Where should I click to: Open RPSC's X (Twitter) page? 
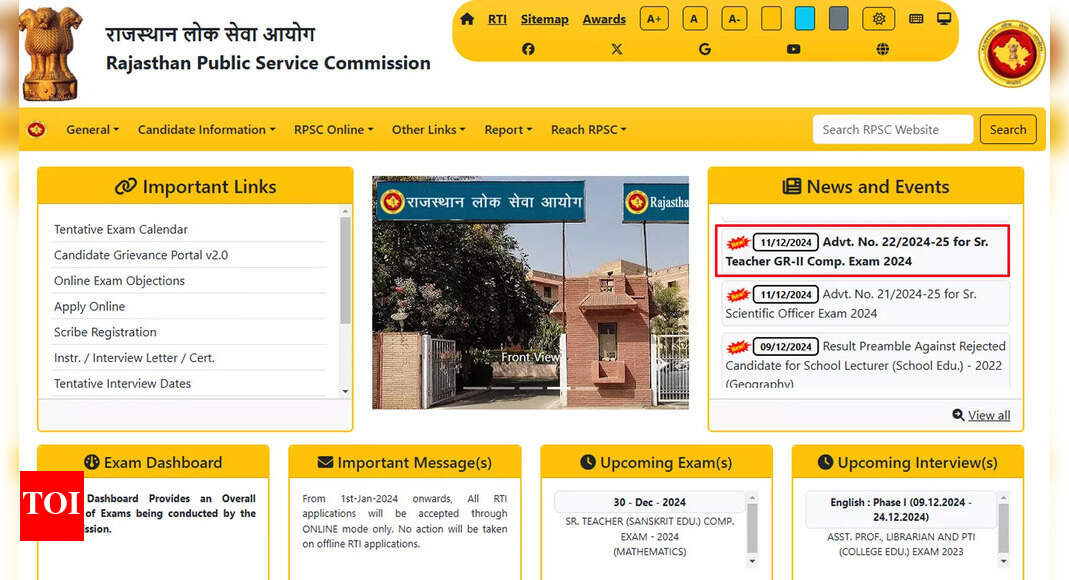(x=617, y=49)
